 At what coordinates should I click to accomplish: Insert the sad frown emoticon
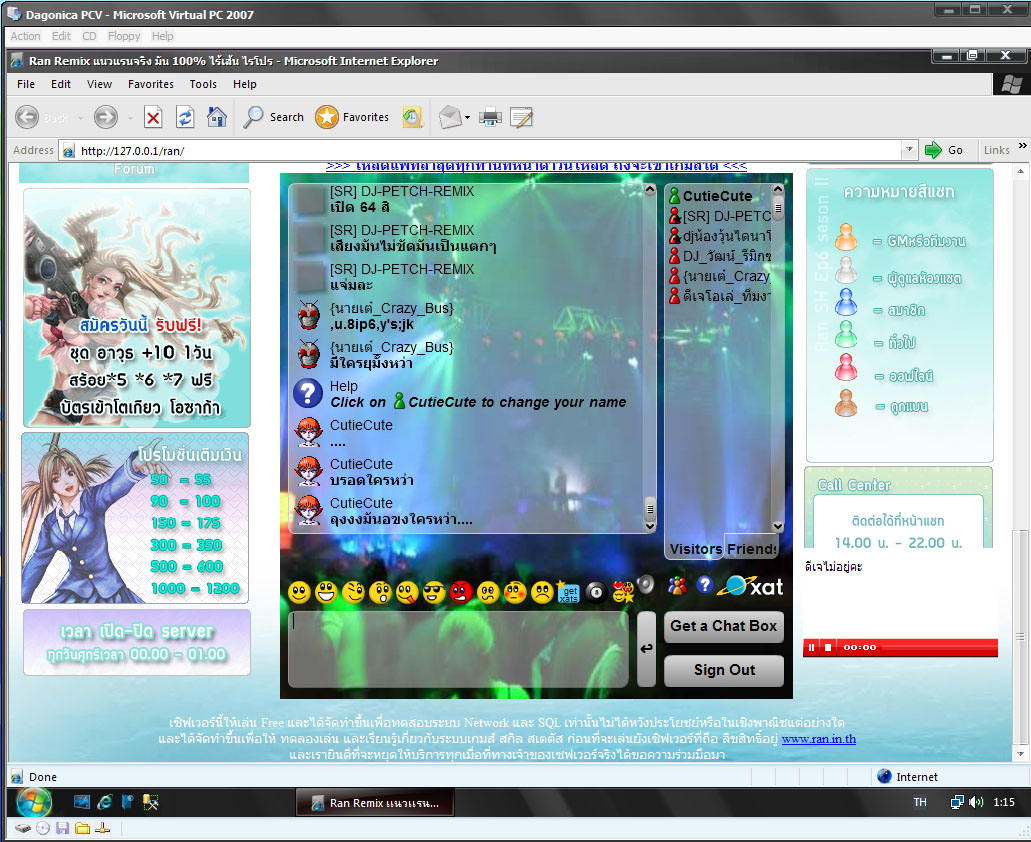point(542,592)
